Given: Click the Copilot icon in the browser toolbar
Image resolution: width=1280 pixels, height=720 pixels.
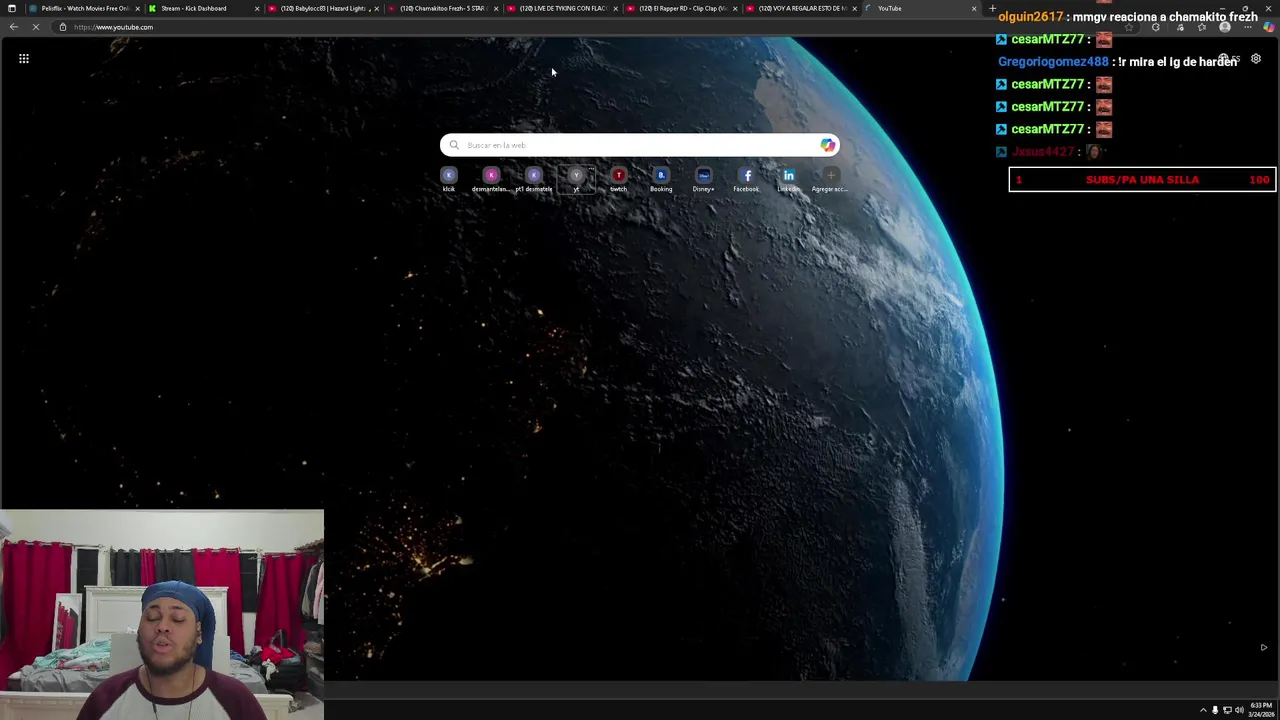Looking at the screenshot, I should pos(1269,27).
